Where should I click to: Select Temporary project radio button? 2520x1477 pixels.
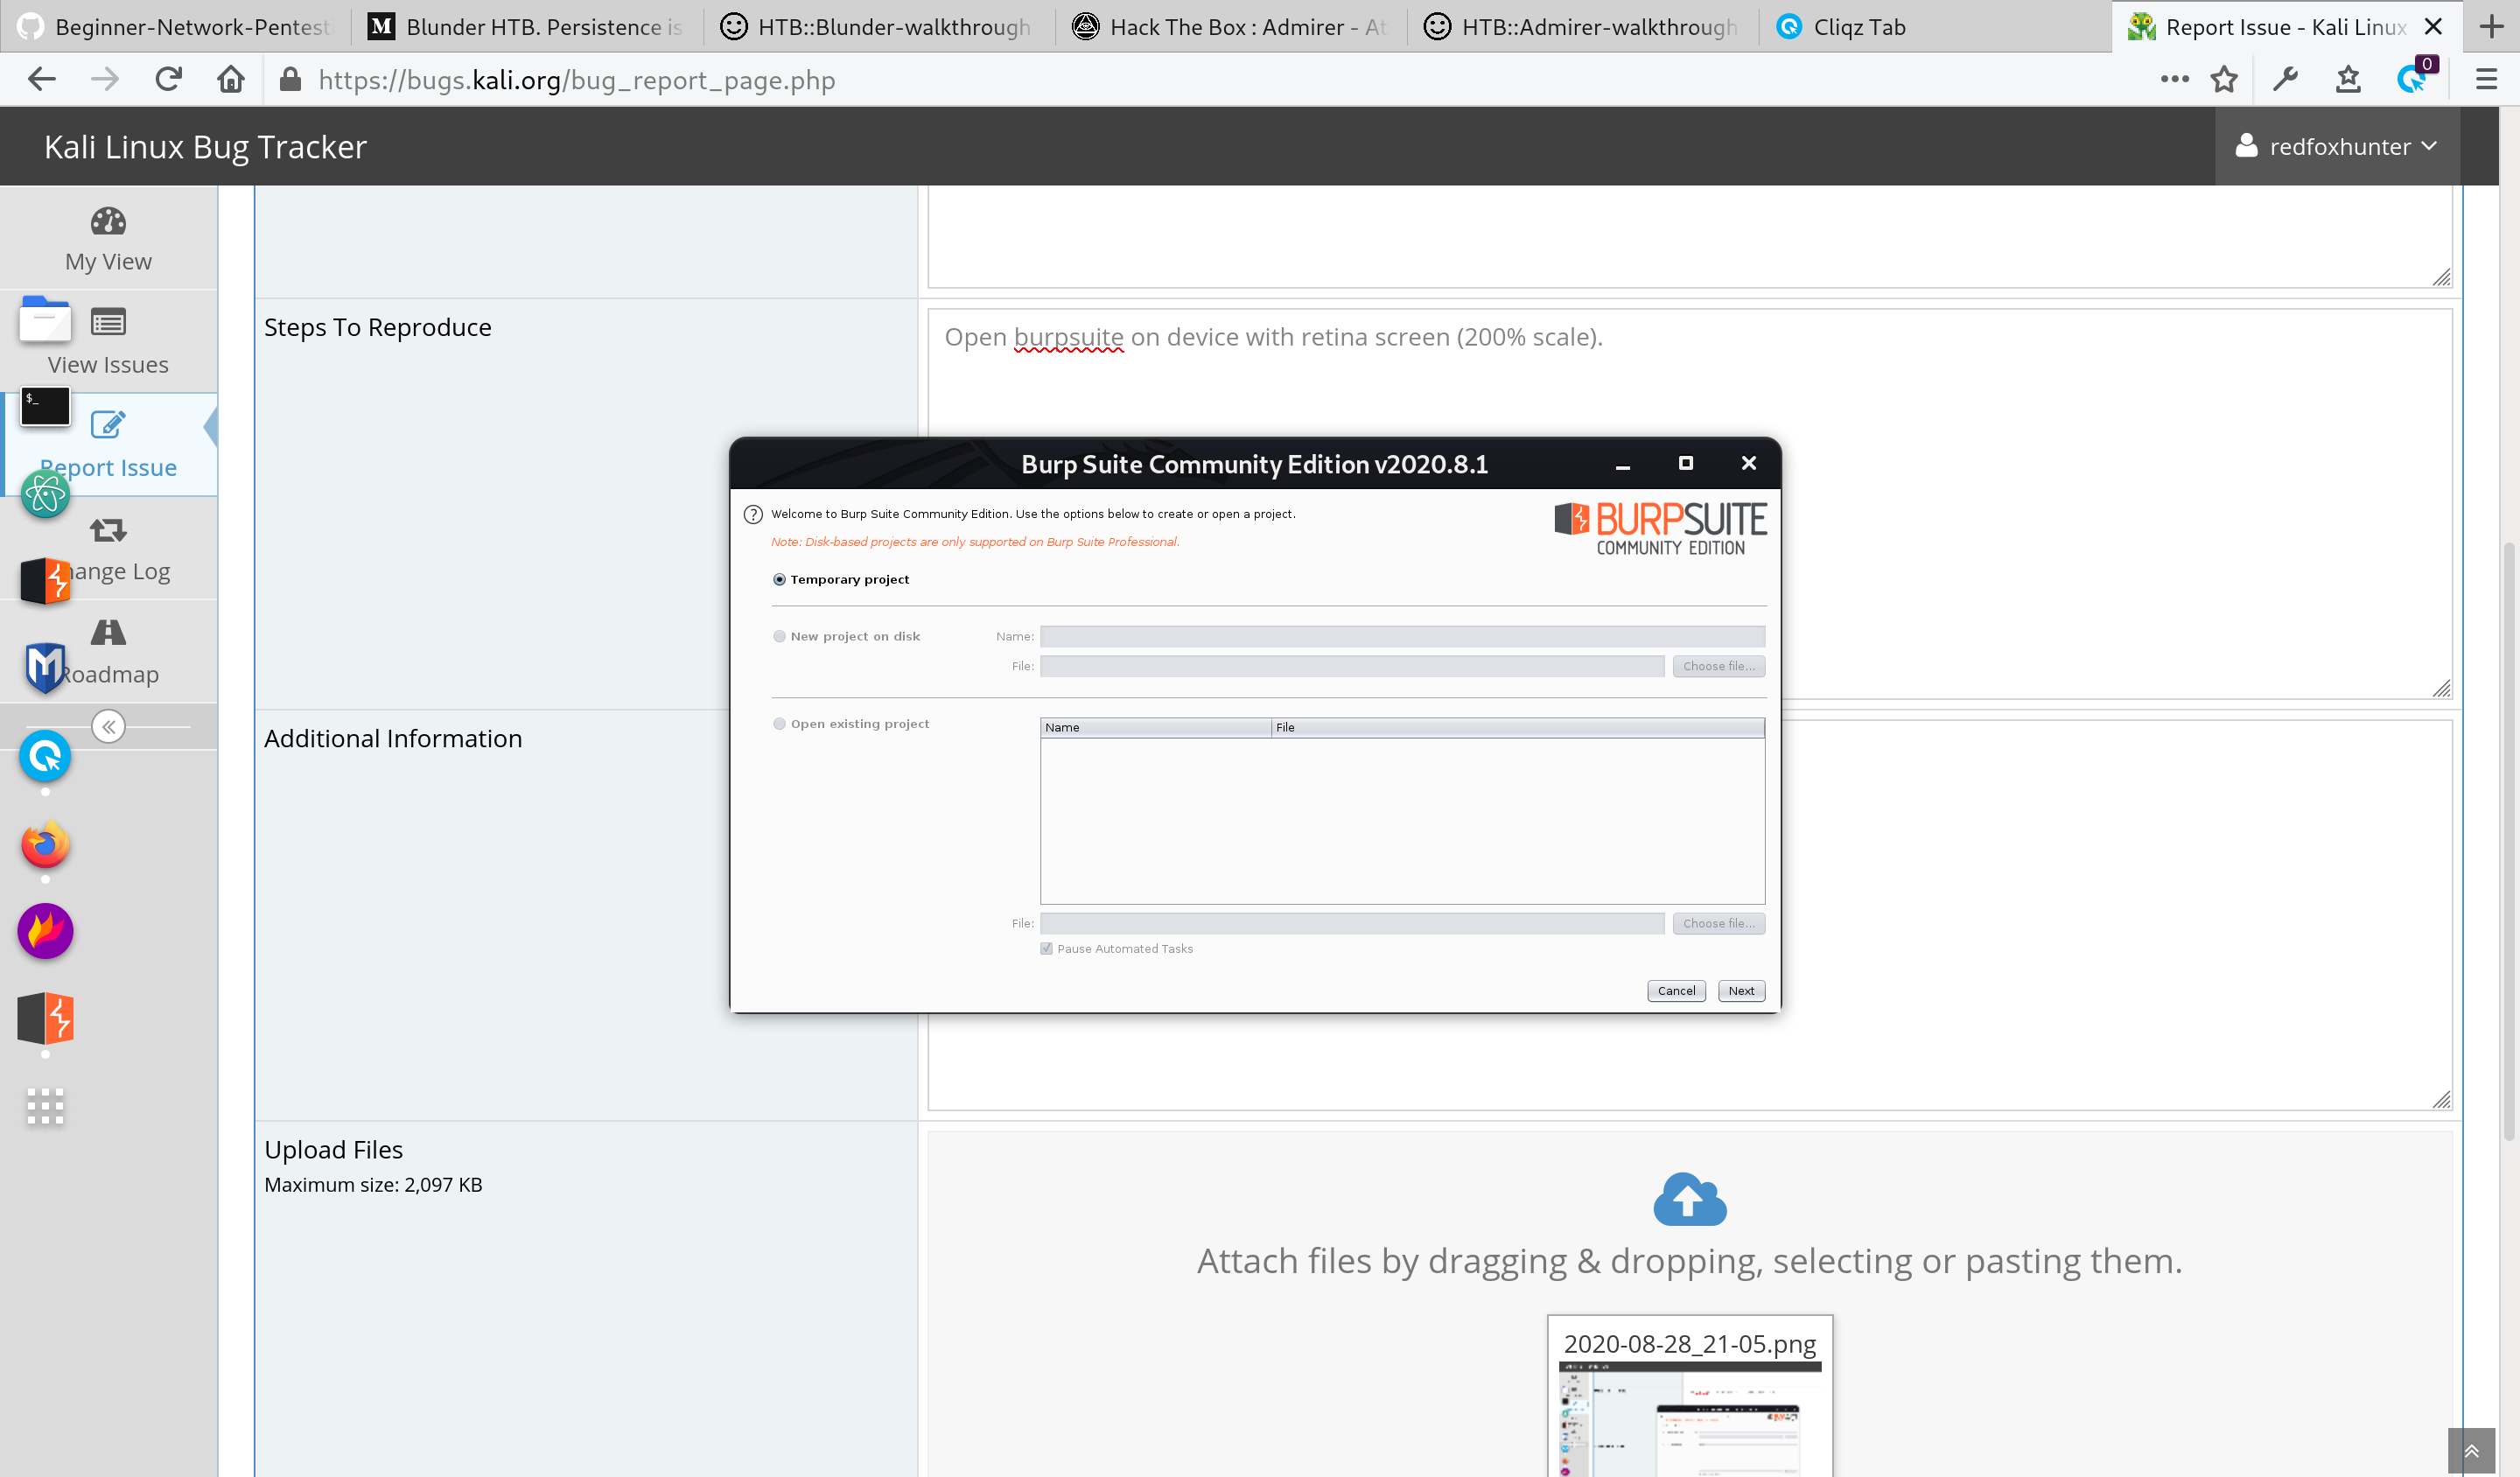click(x=780, y=580)
